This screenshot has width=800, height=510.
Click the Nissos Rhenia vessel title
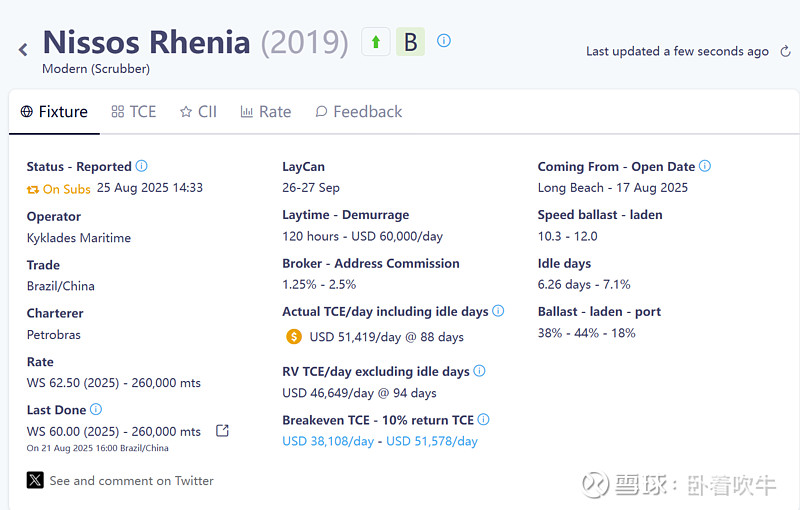[146, 42]
